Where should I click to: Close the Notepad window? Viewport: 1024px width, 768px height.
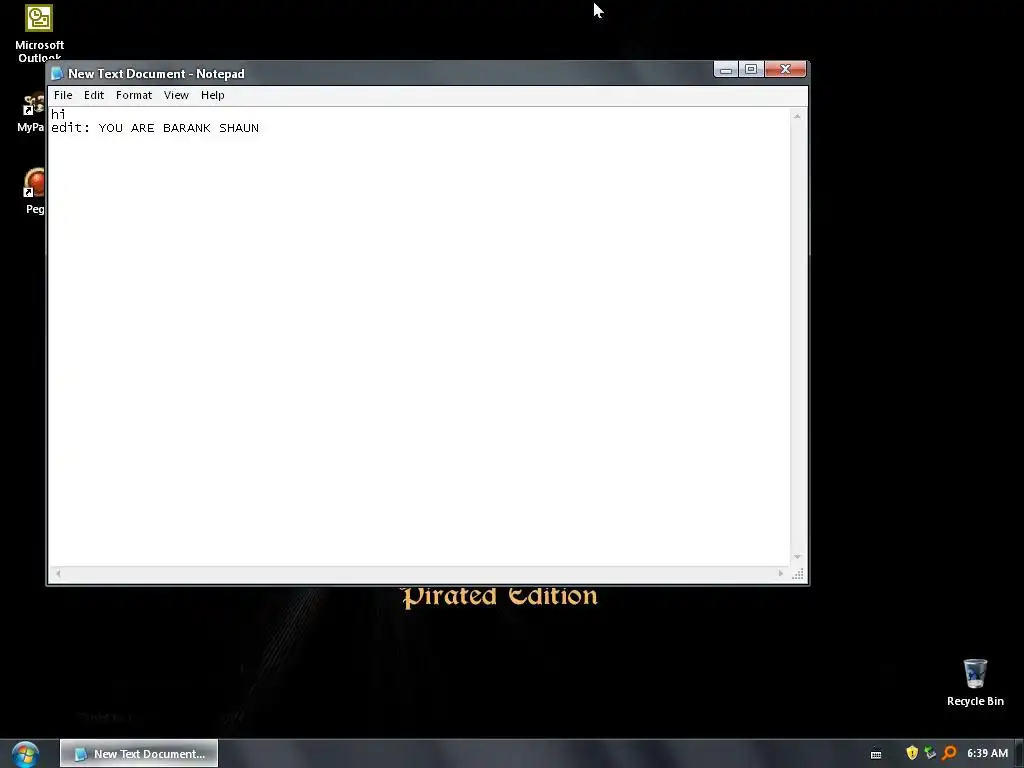tap(786, 69)
